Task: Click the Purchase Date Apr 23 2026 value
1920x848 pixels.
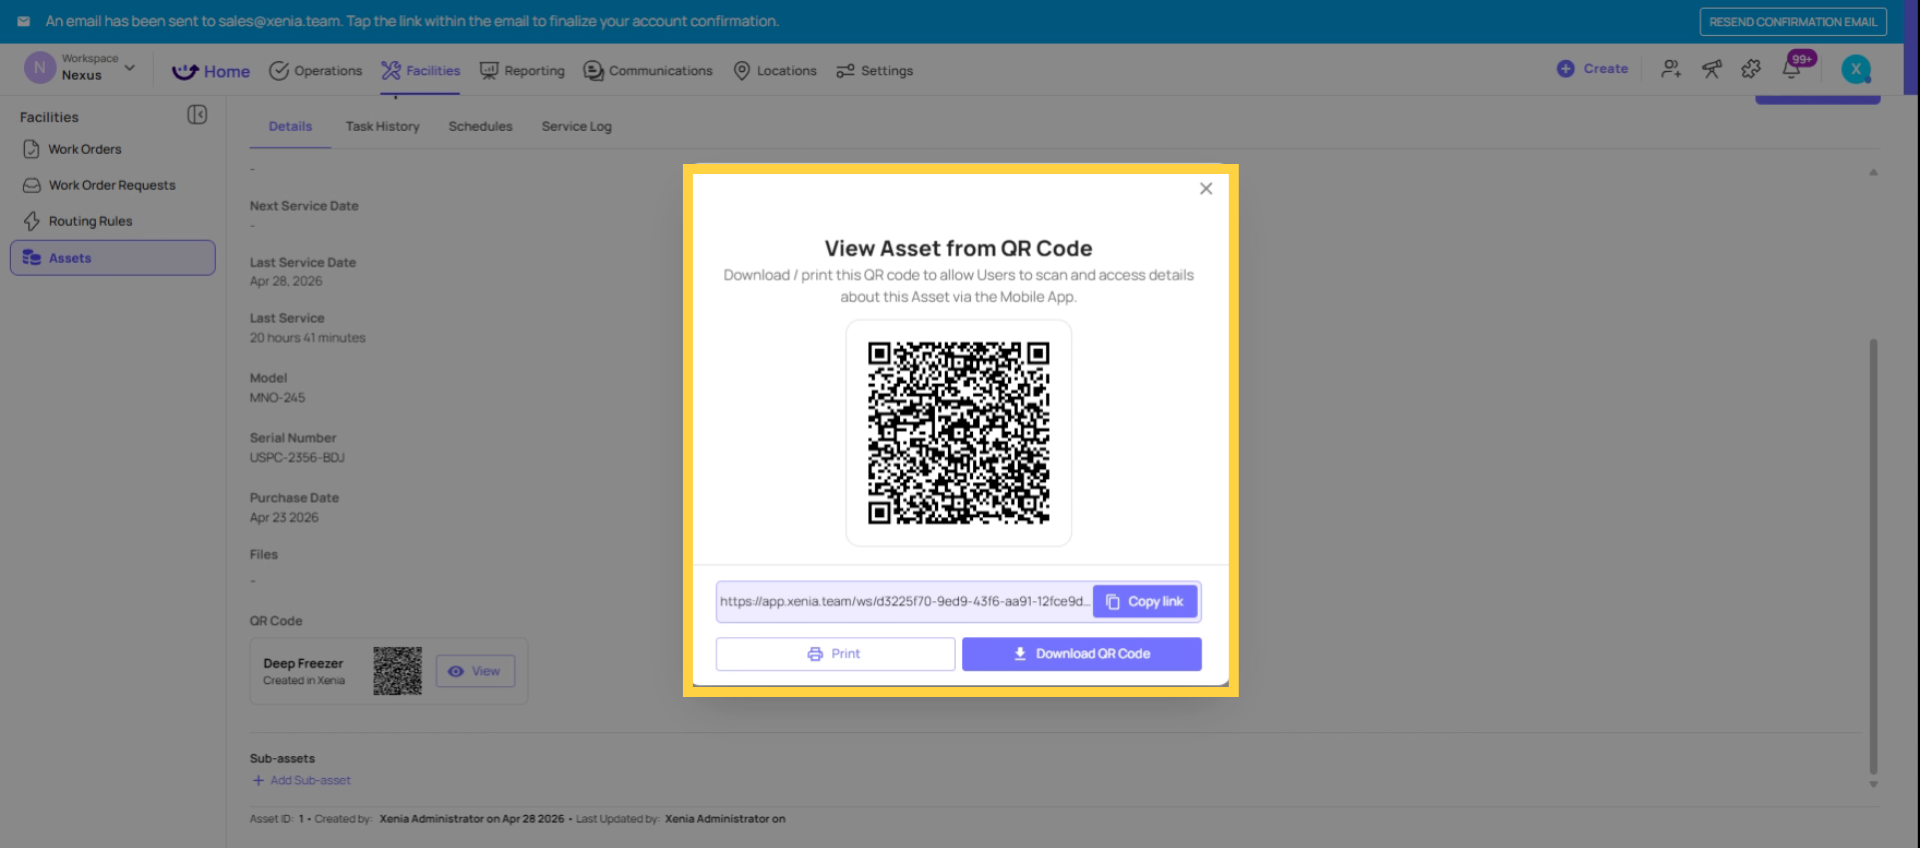Action: [x=284, y=518]
